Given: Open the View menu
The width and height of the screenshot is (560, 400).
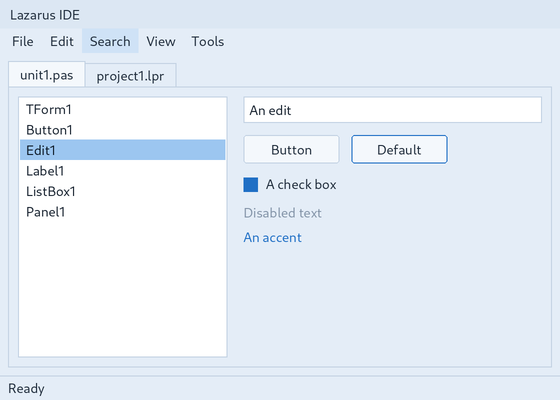Looking at the screenshot, I should 161,41.
